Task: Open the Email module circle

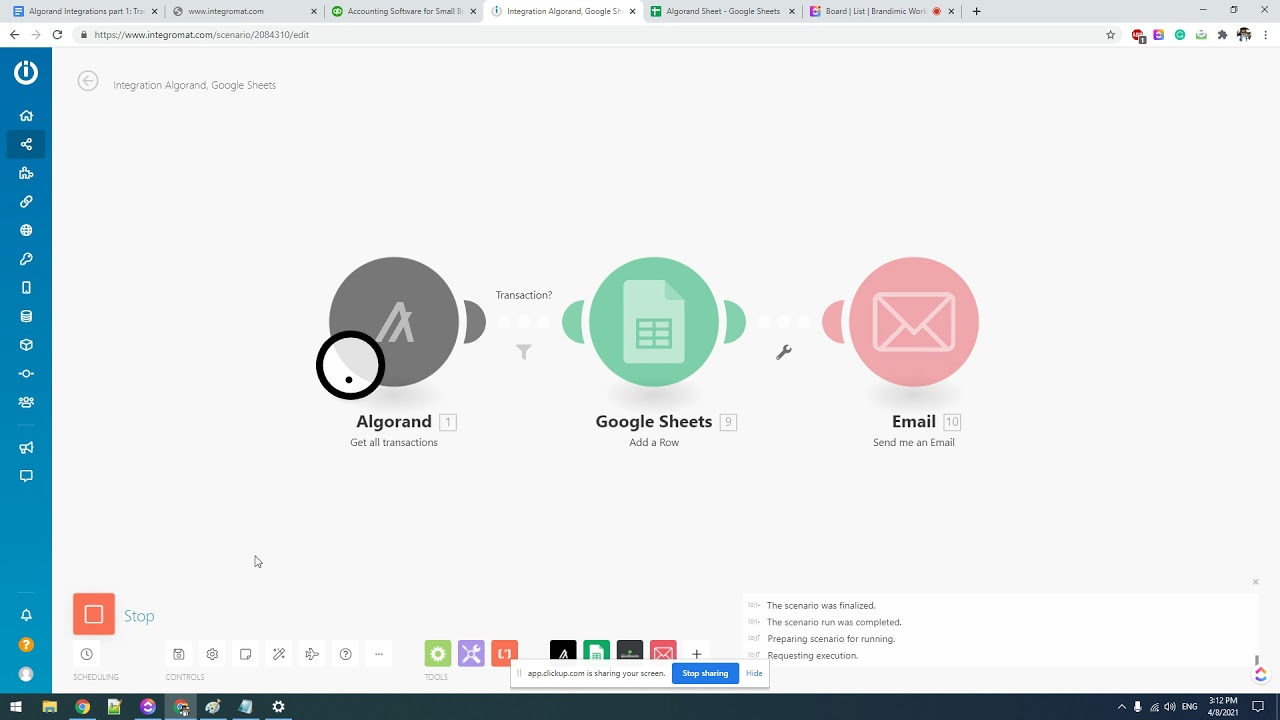Action: 914,322
